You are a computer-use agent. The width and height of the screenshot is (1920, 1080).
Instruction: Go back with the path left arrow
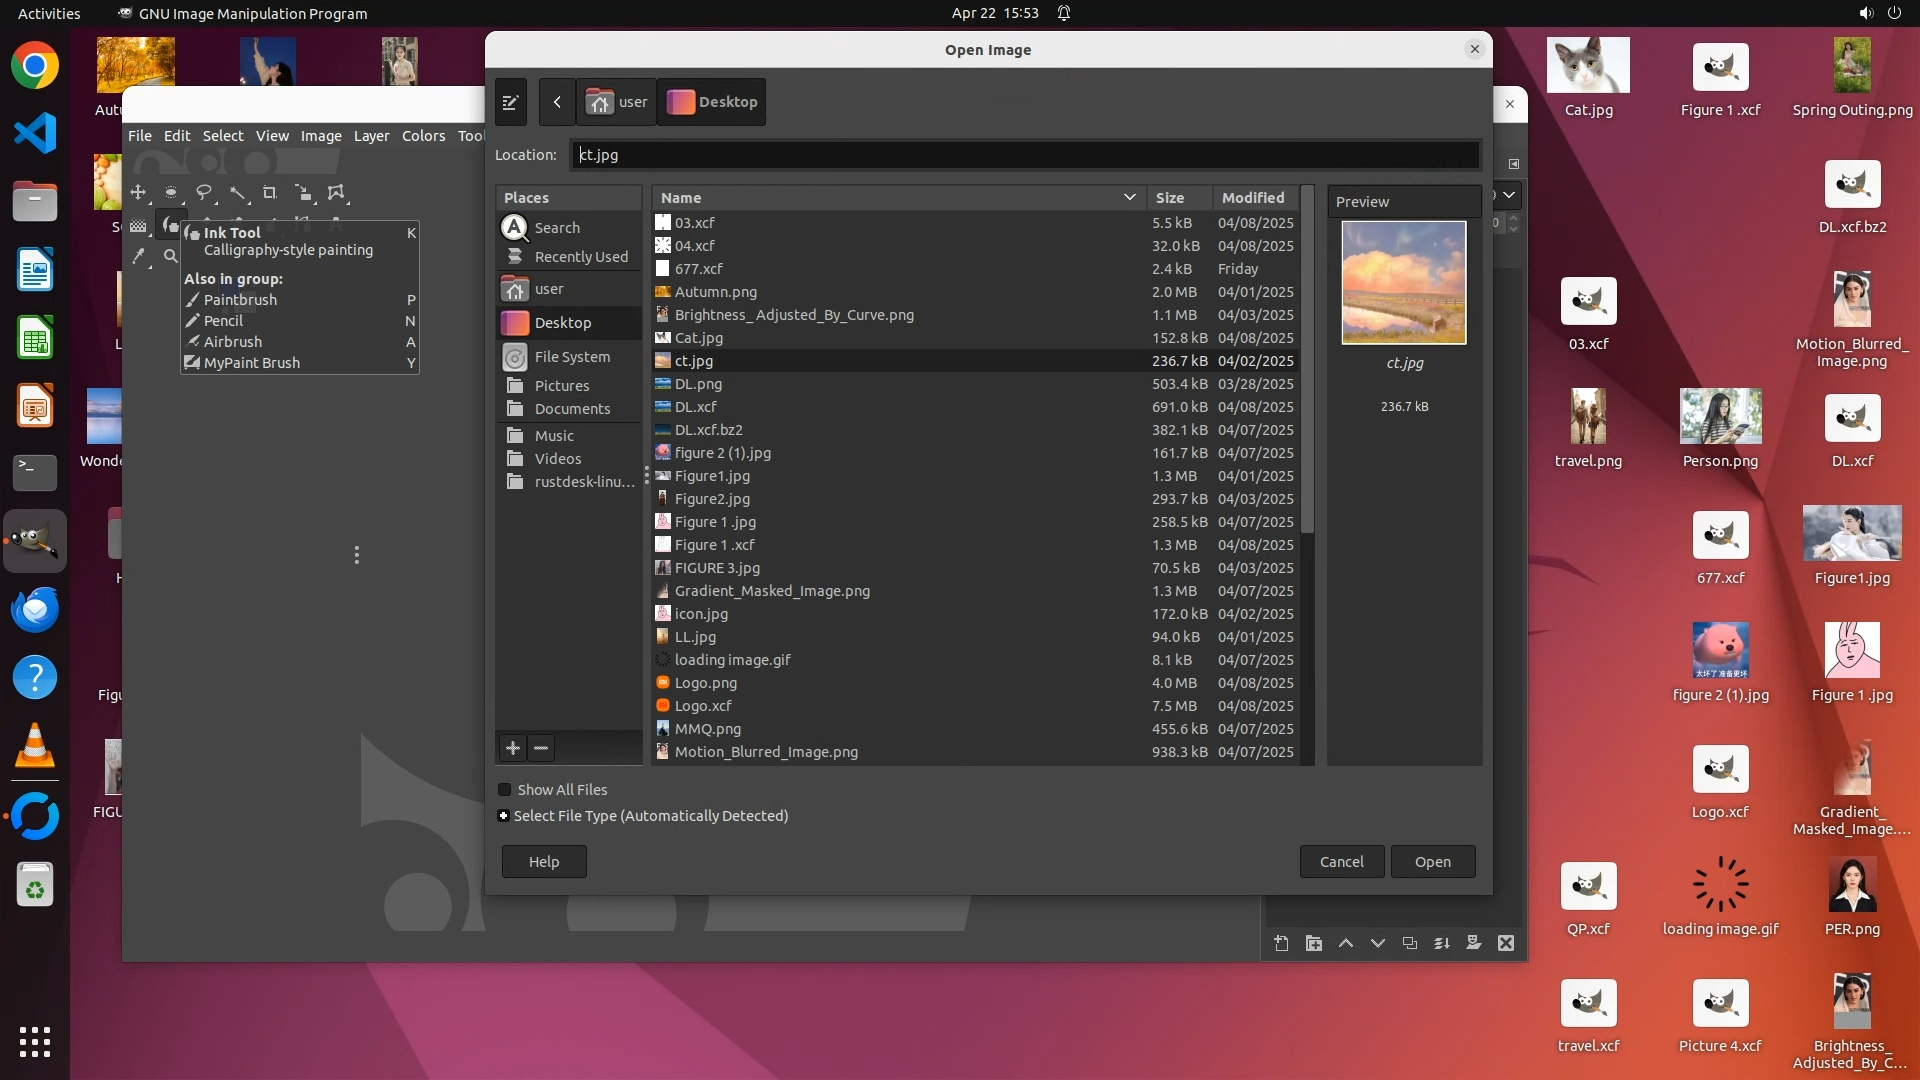pos(557,102)
